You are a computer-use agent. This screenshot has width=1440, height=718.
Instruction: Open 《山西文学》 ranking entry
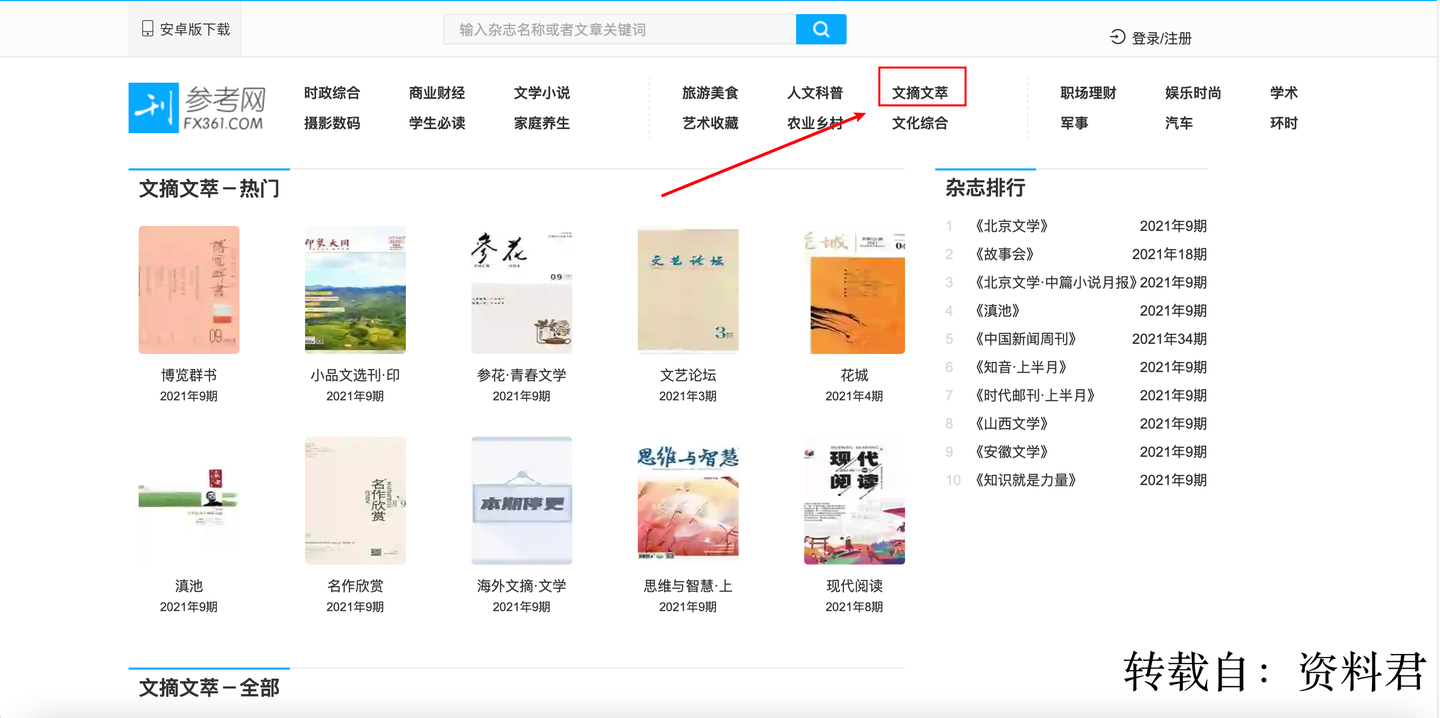point(1011,423)
